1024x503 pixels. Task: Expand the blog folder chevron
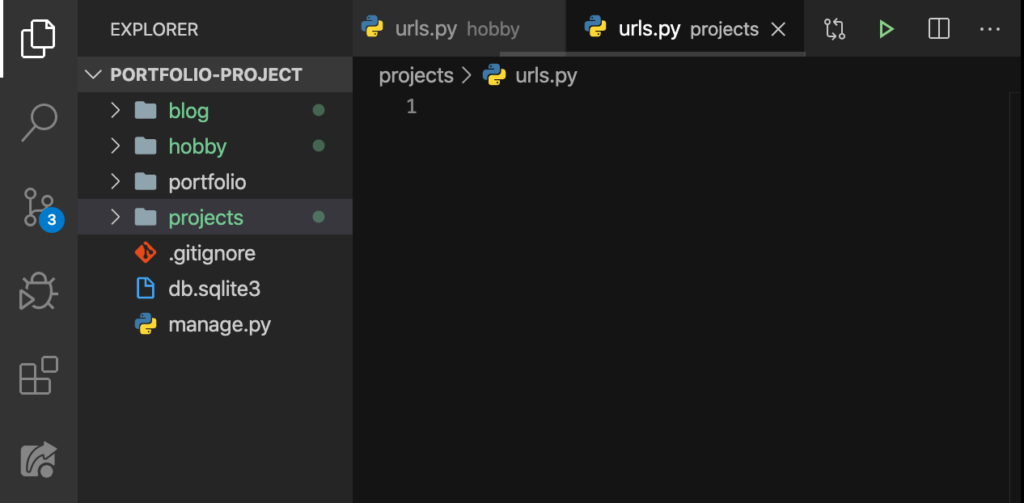116,110
